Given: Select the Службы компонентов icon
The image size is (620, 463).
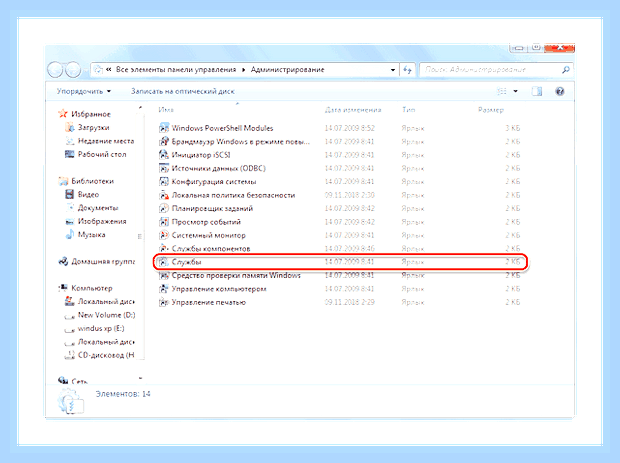Looking at the screenshot, I should click(164, 249).
